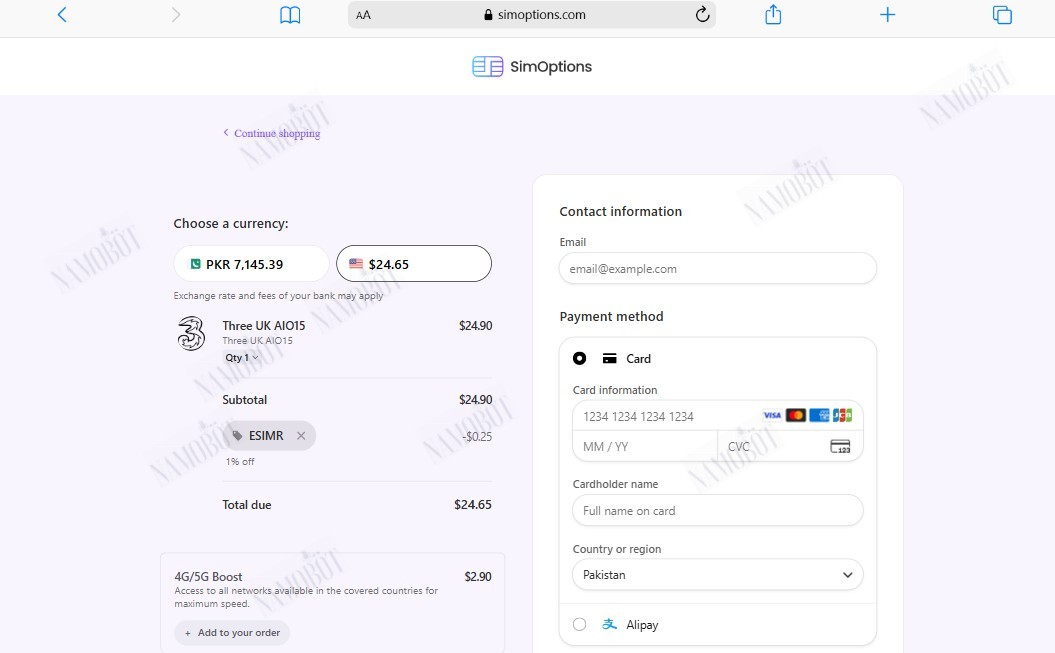Click the Cardholder name field

[718, 510]
